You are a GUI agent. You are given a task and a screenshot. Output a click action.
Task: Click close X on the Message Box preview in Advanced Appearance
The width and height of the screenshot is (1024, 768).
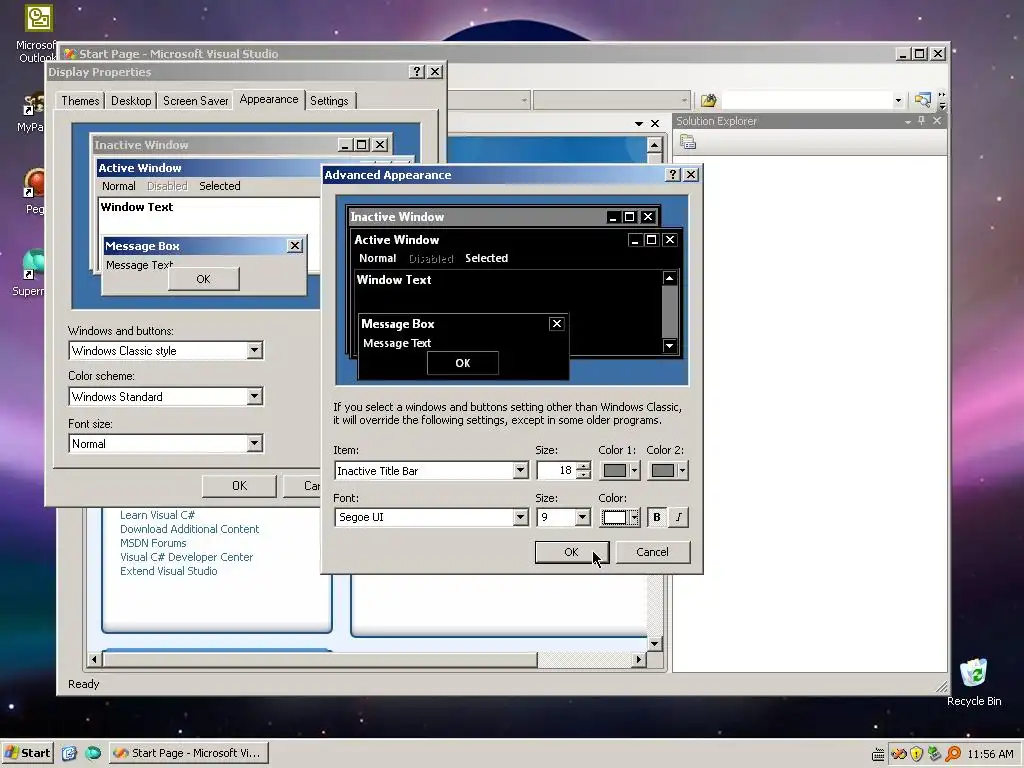tap(556, 323)
